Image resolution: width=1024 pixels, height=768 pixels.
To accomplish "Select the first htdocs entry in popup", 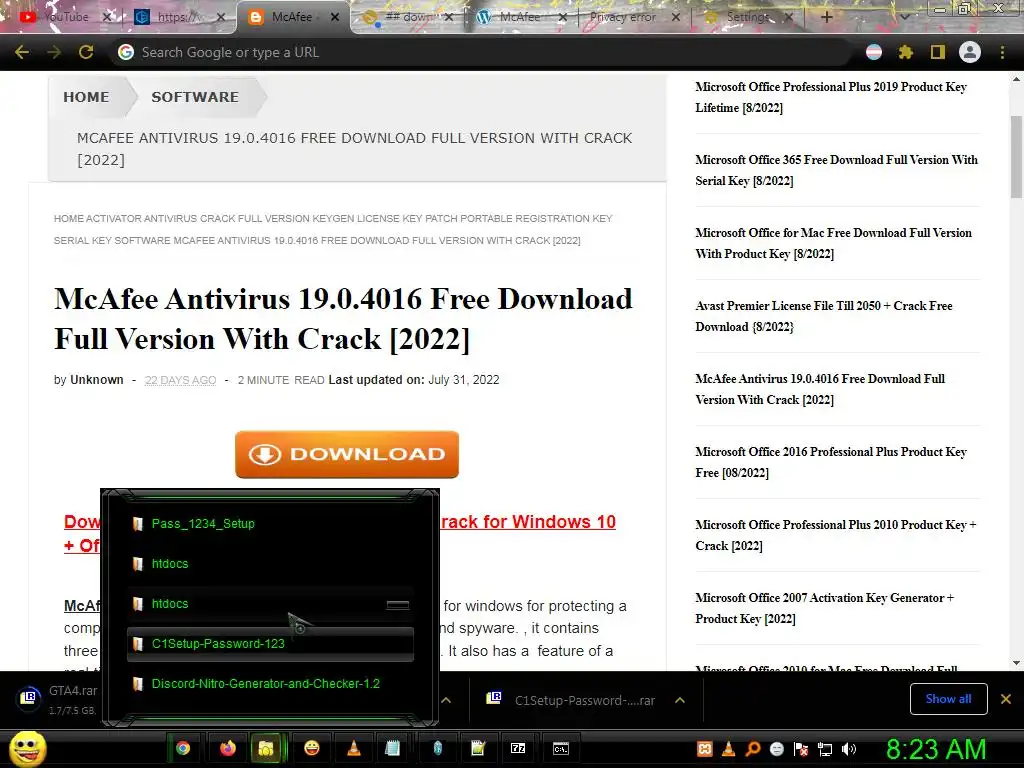I will [270, 564].
